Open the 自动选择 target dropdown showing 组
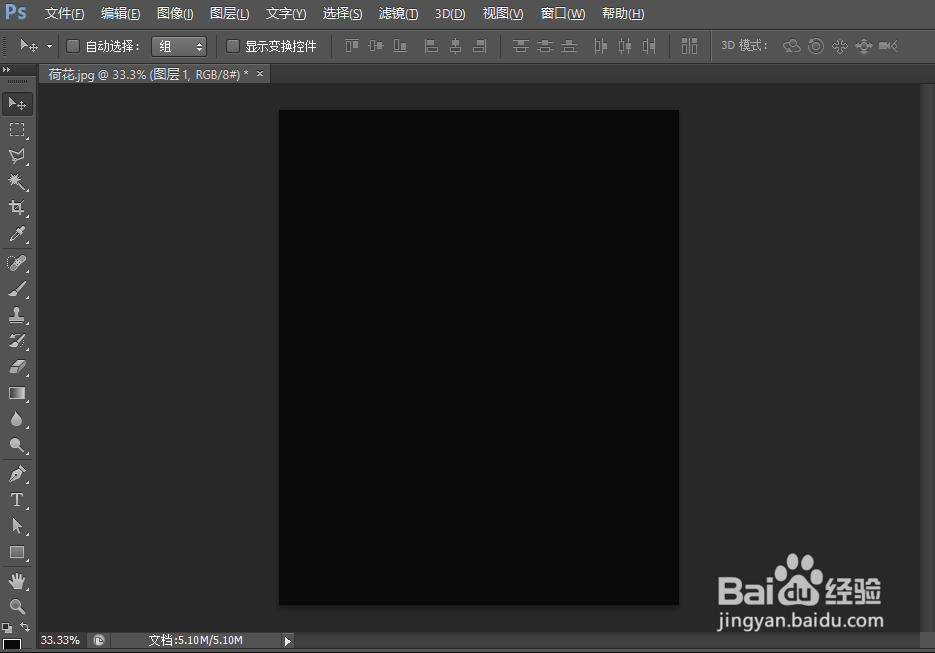 pos(179,46)
